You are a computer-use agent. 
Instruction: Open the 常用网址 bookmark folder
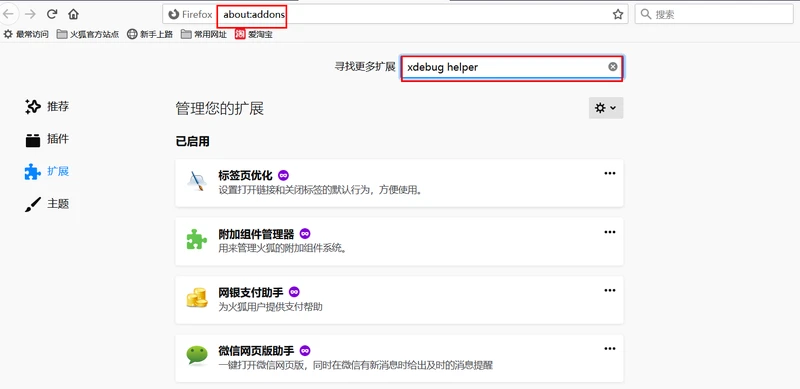coord(204,34)
